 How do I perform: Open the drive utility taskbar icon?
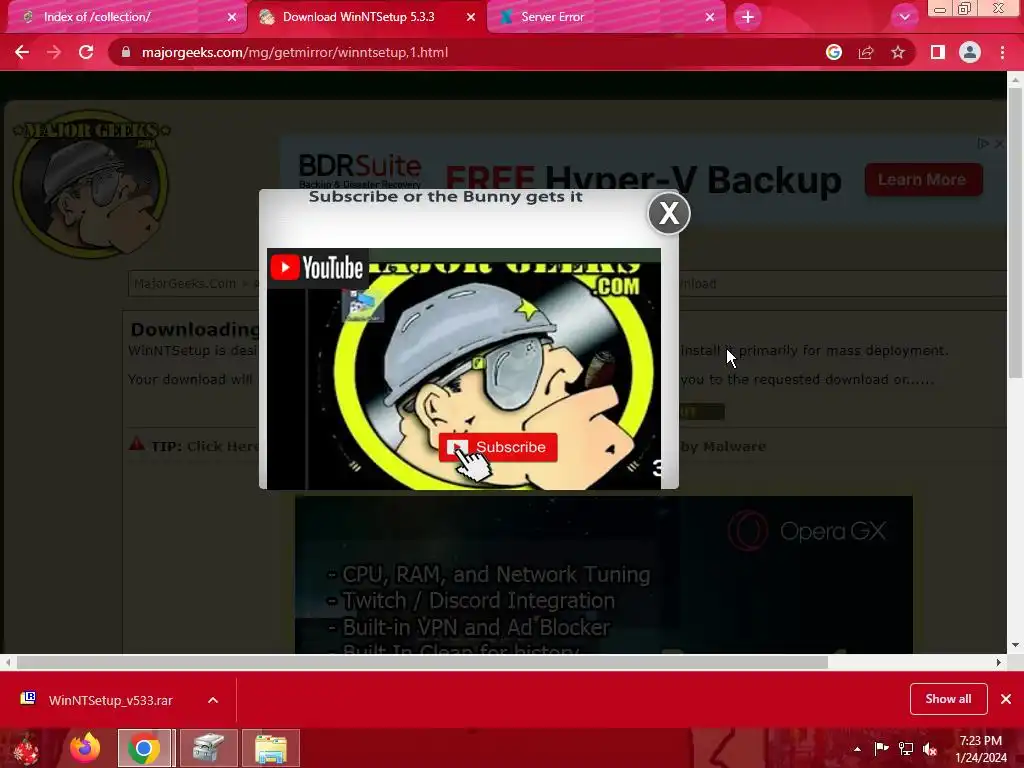[208, 748]
